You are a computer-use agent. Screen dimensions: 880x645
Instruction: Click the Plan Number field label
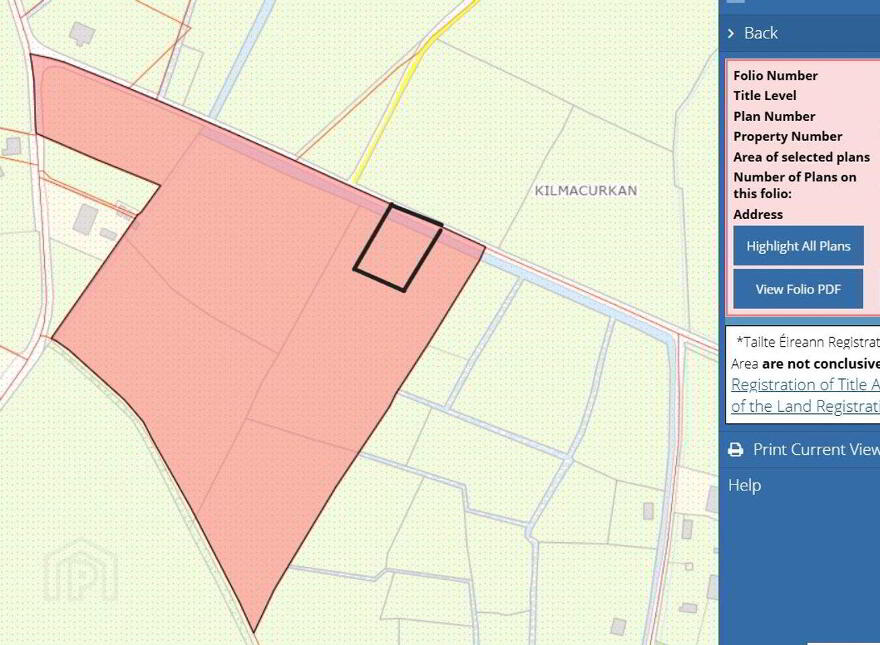(x=774, y=116)
